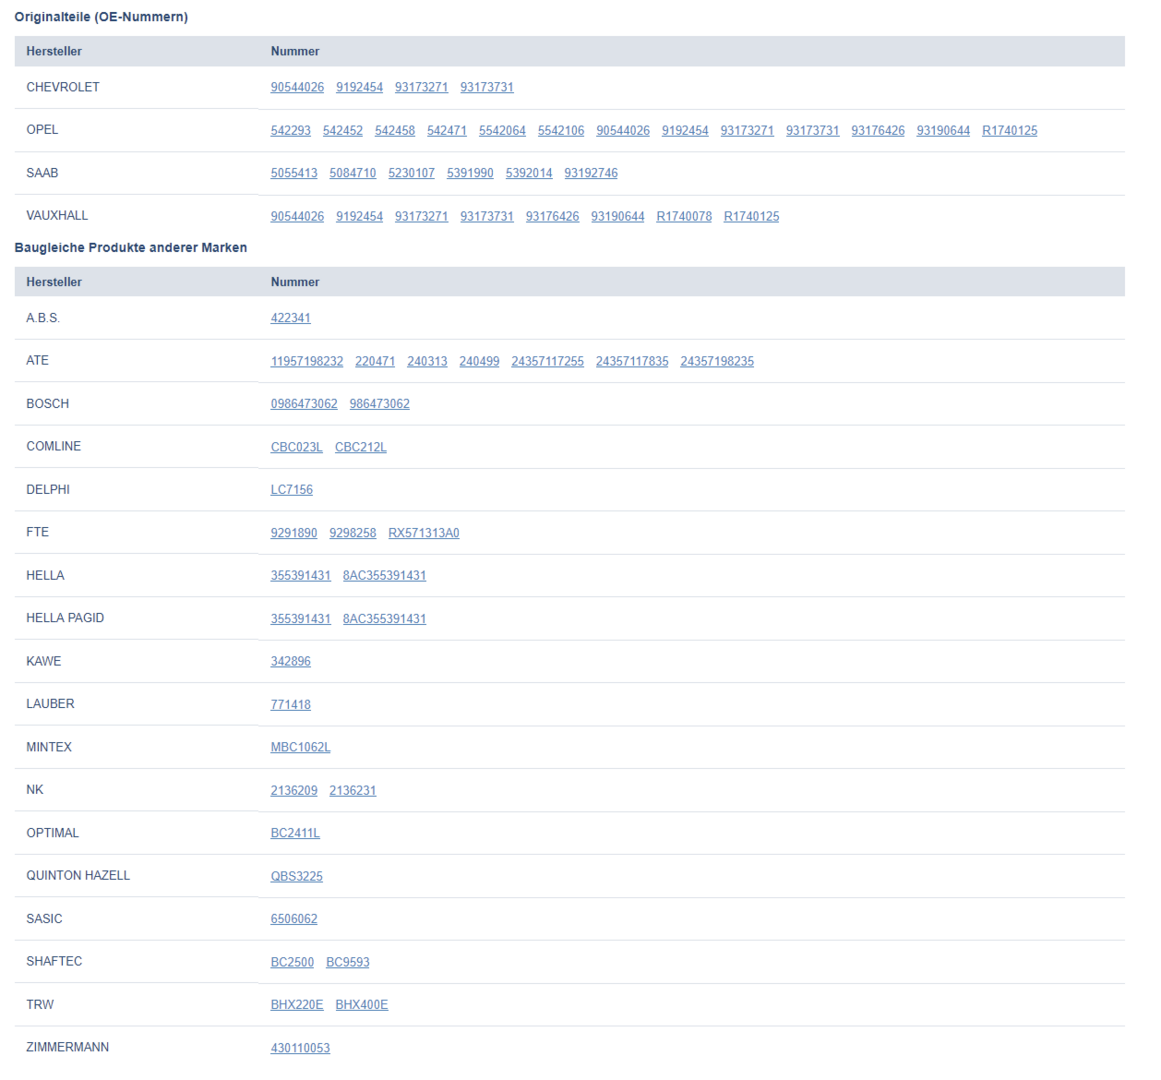Click TRW number BHX400E
The image size is (1161, 1080).
coord(361,1005)
